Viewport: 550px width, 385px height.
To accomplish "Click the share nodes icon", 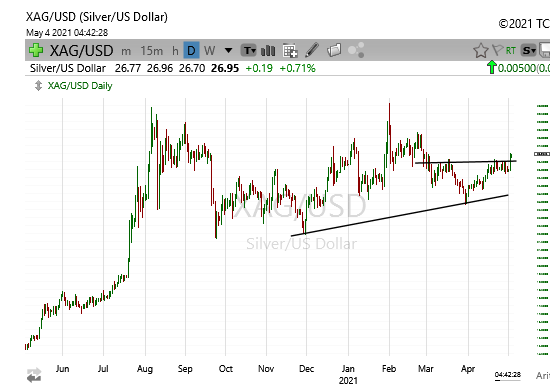I will point(356,50).
